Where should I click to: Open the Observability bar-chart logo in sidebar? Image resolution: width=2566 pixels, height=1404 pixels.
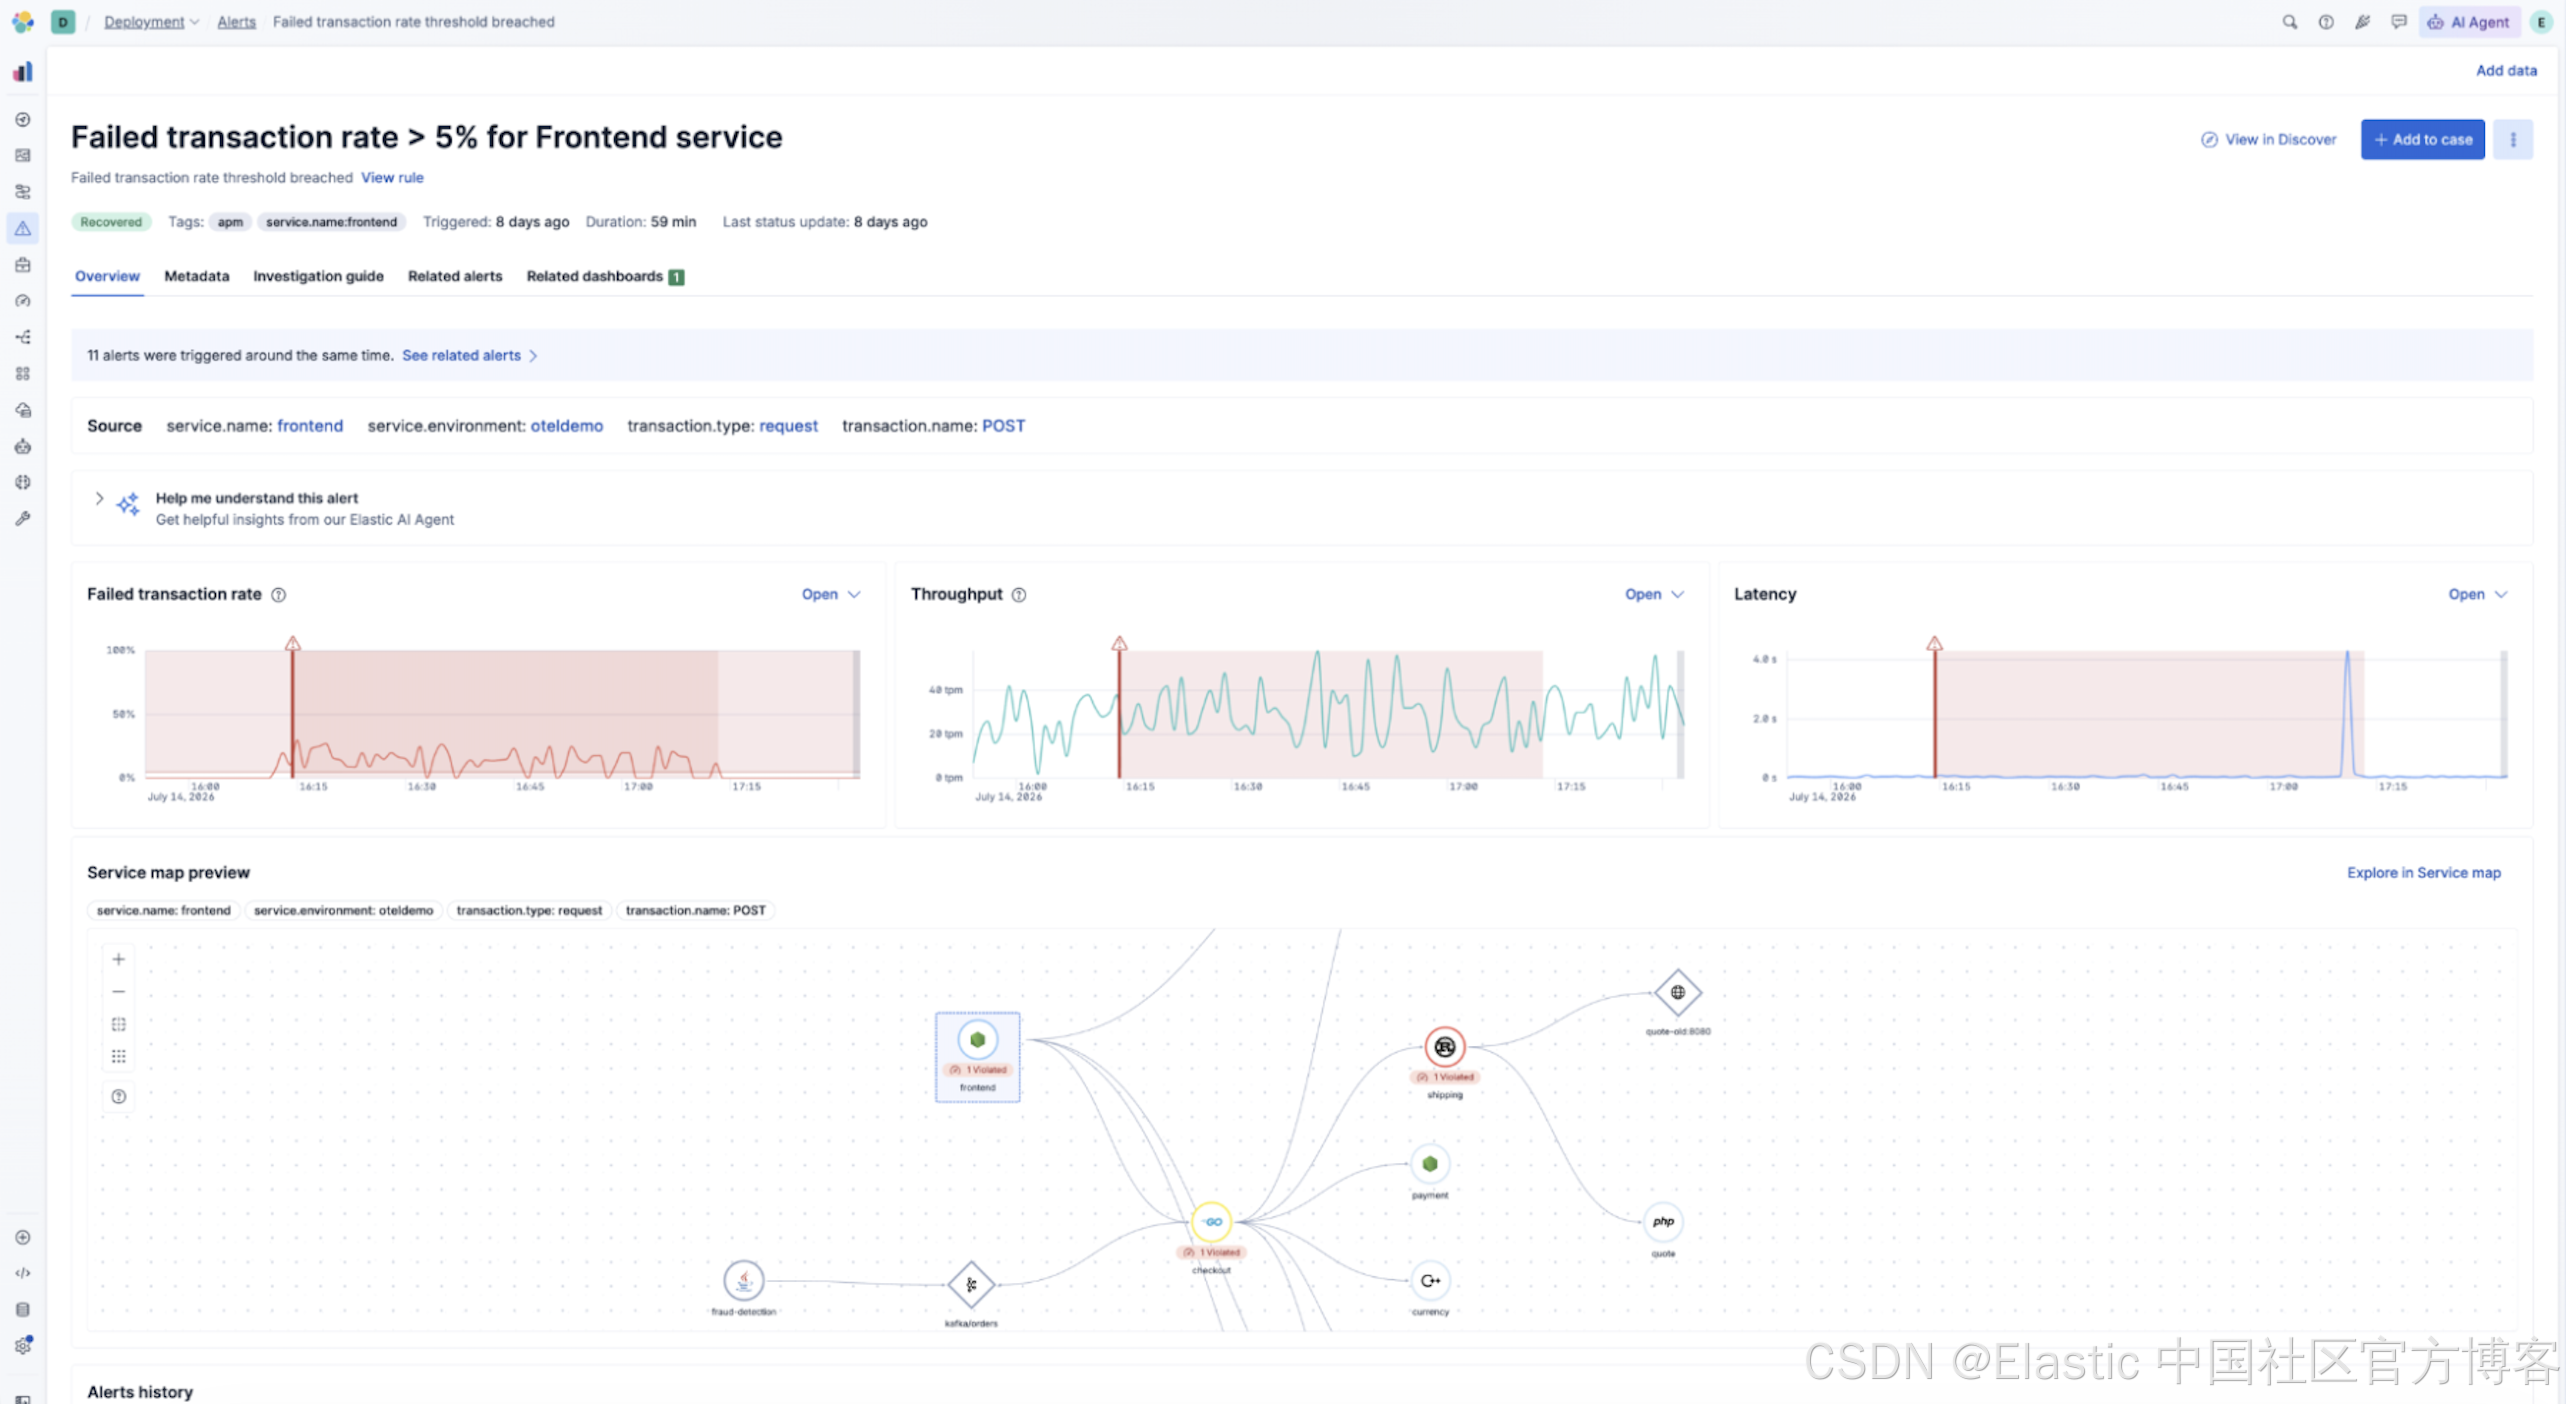[x=23, y=72]
